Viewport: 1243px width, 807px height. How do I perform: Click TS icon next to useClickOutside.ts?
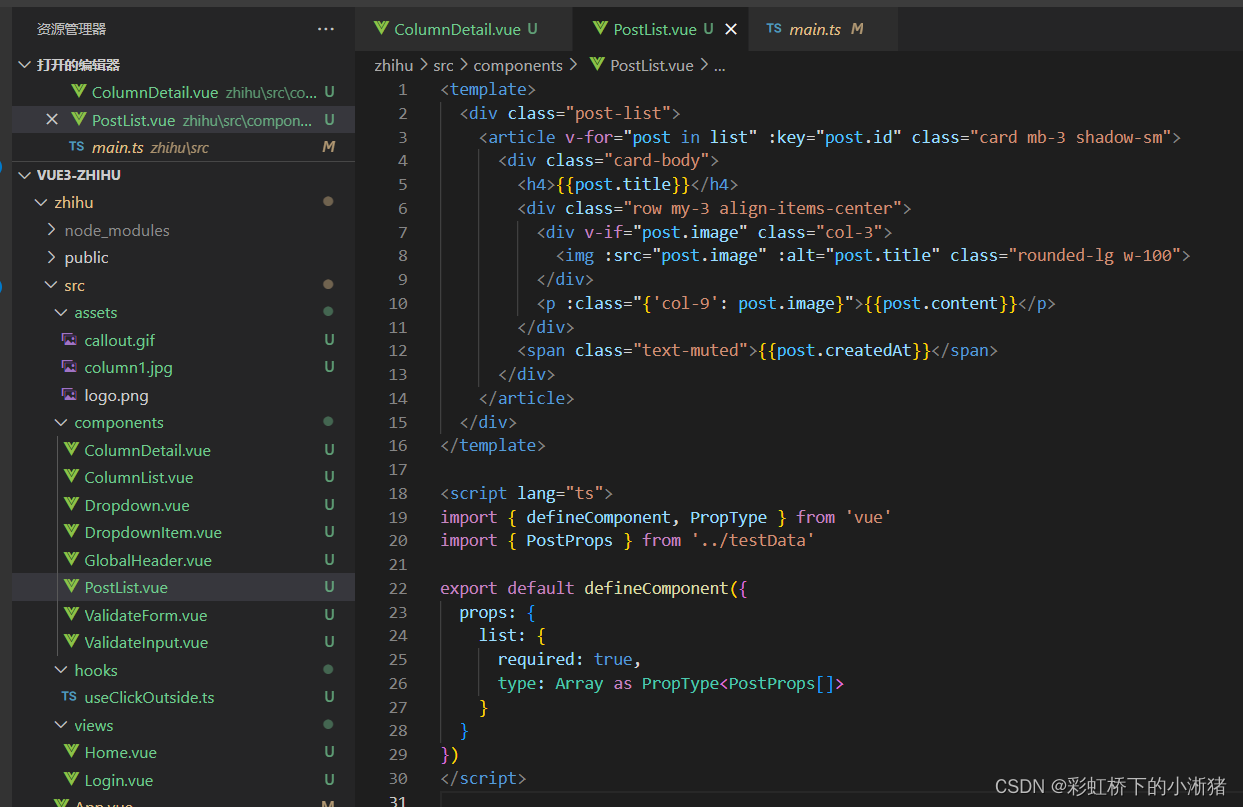69,697
